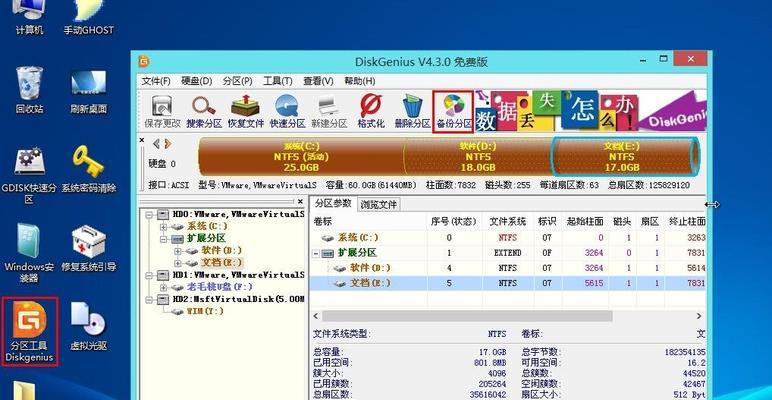Select the 文档(E:) 17.0GB bar segment
The image size is (772, 400).
click(625, 157)
